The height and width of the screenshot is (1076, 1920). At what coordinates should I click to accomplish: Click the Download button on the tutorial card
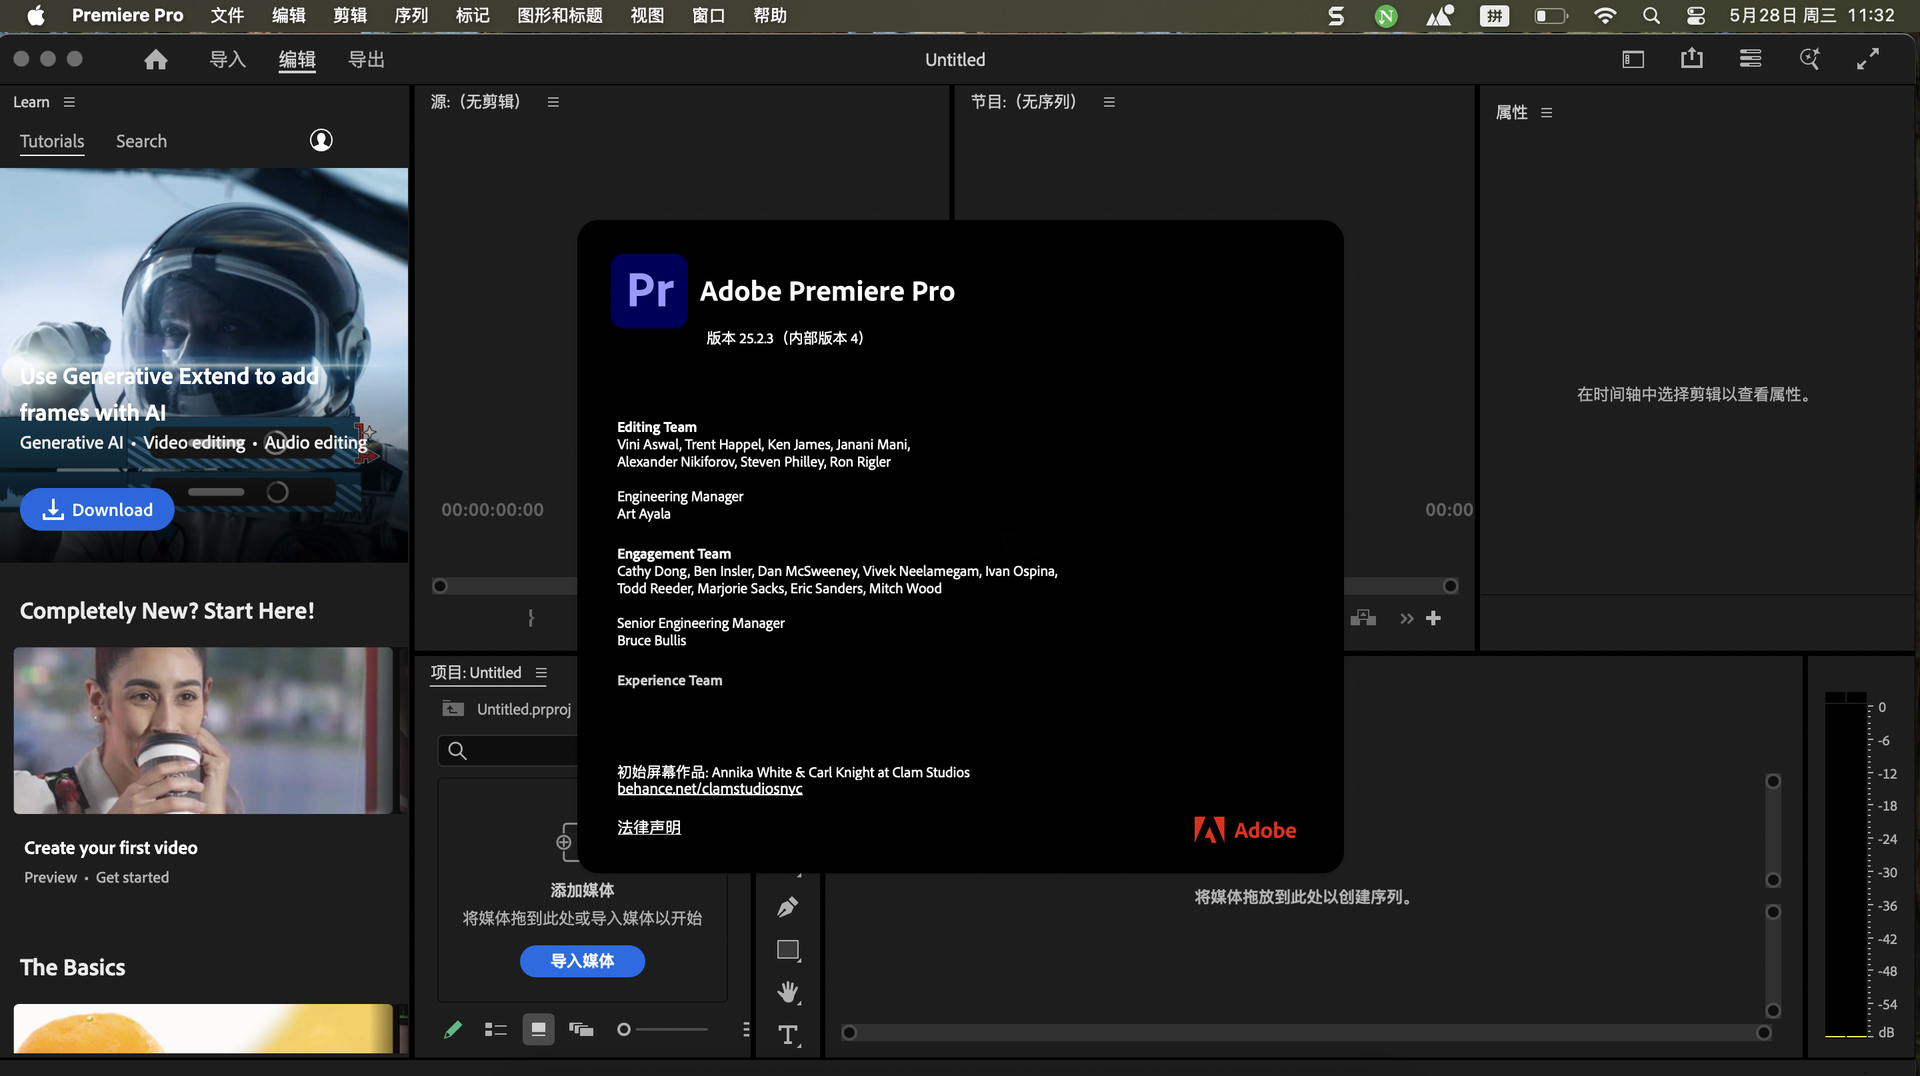pos(96,509)
